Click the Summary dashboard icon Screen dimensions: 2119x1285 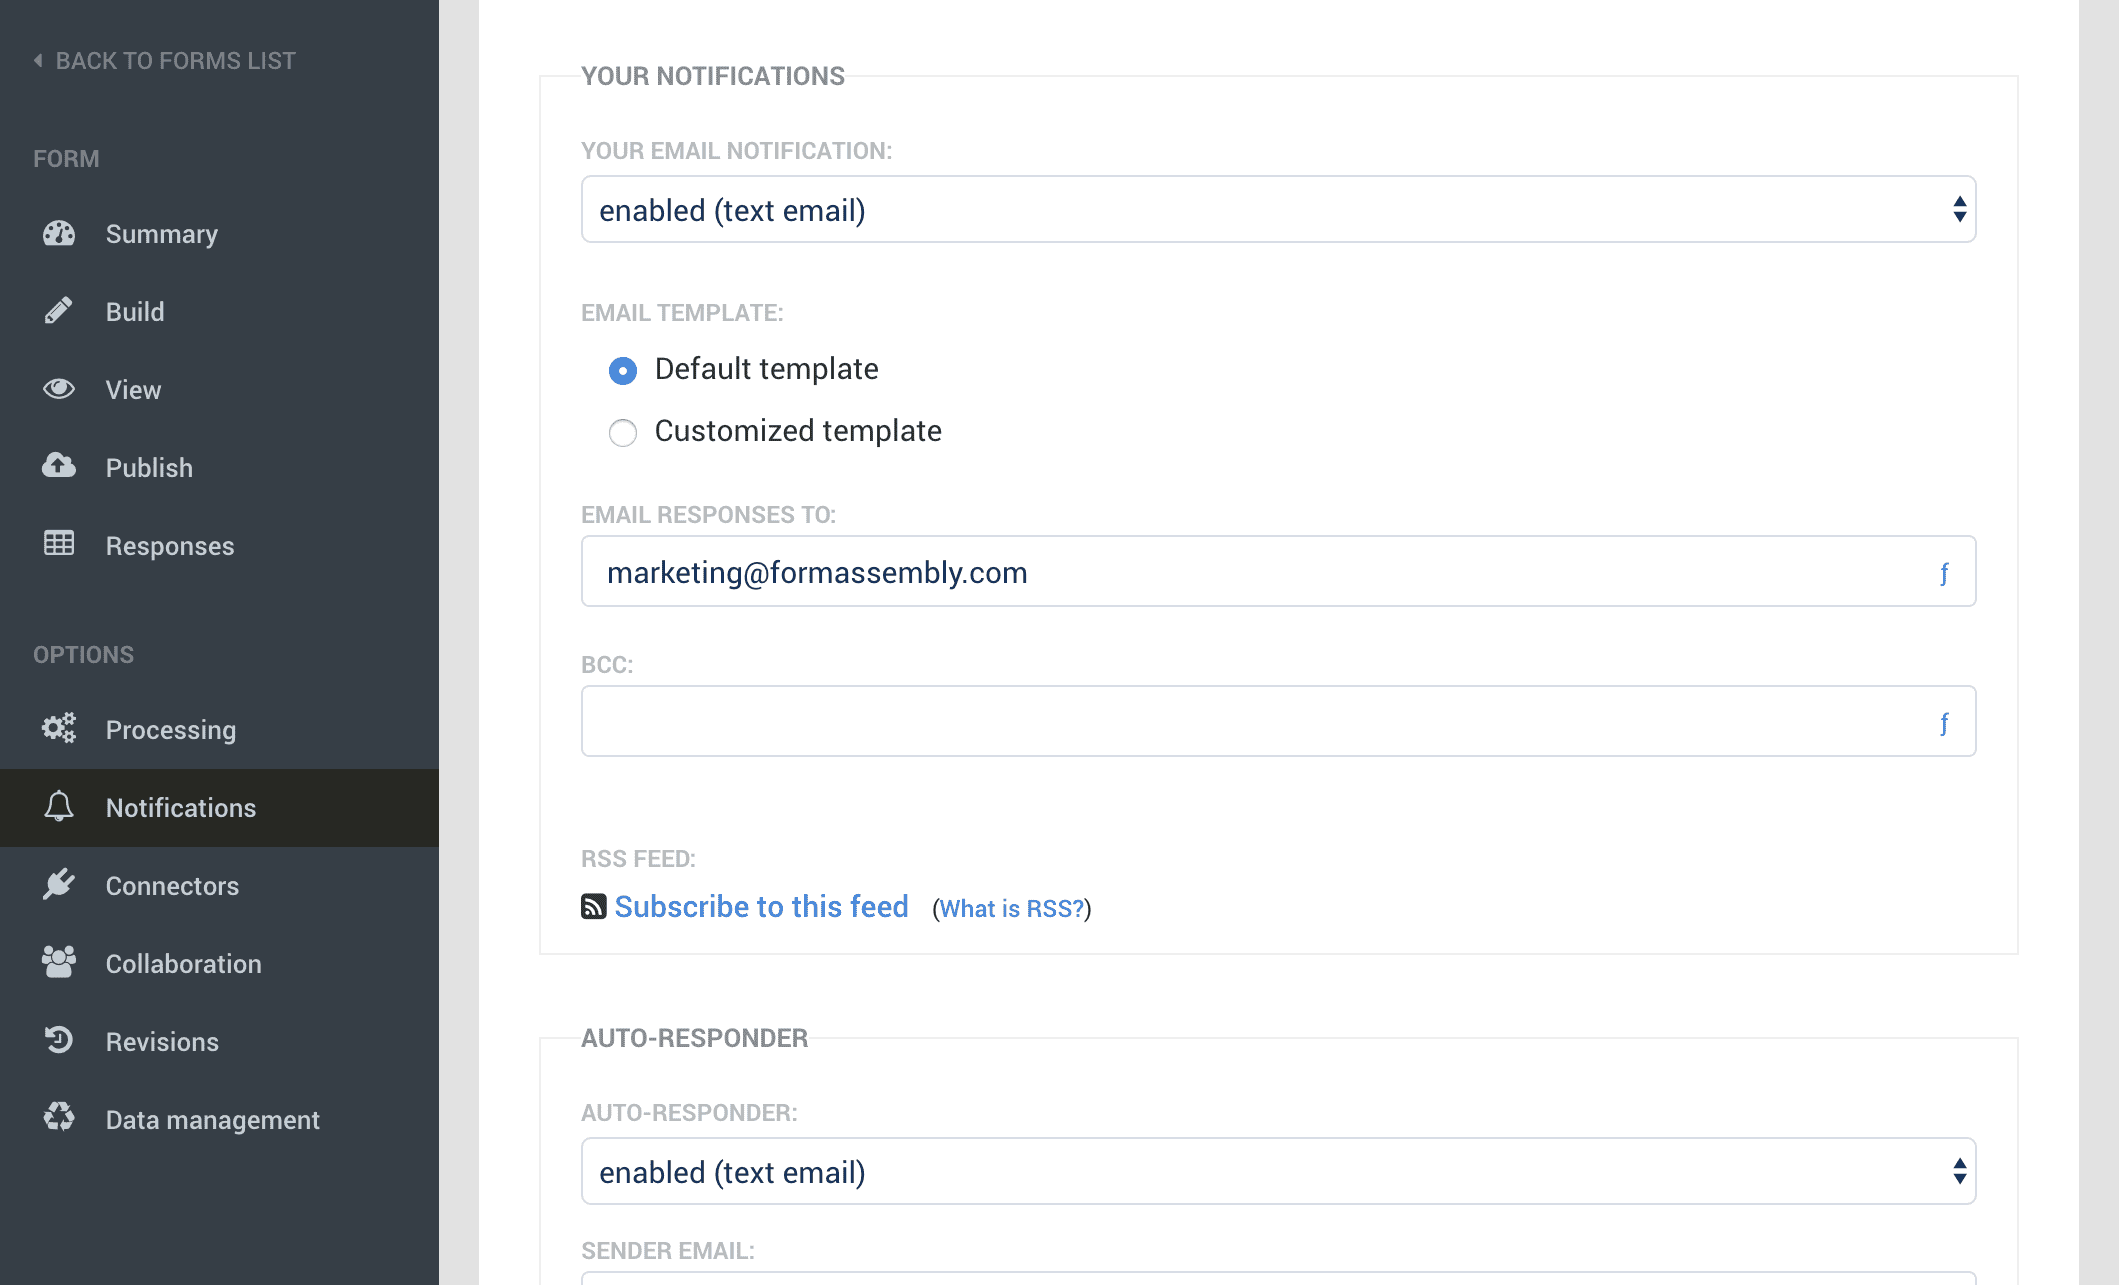(59, 234)
